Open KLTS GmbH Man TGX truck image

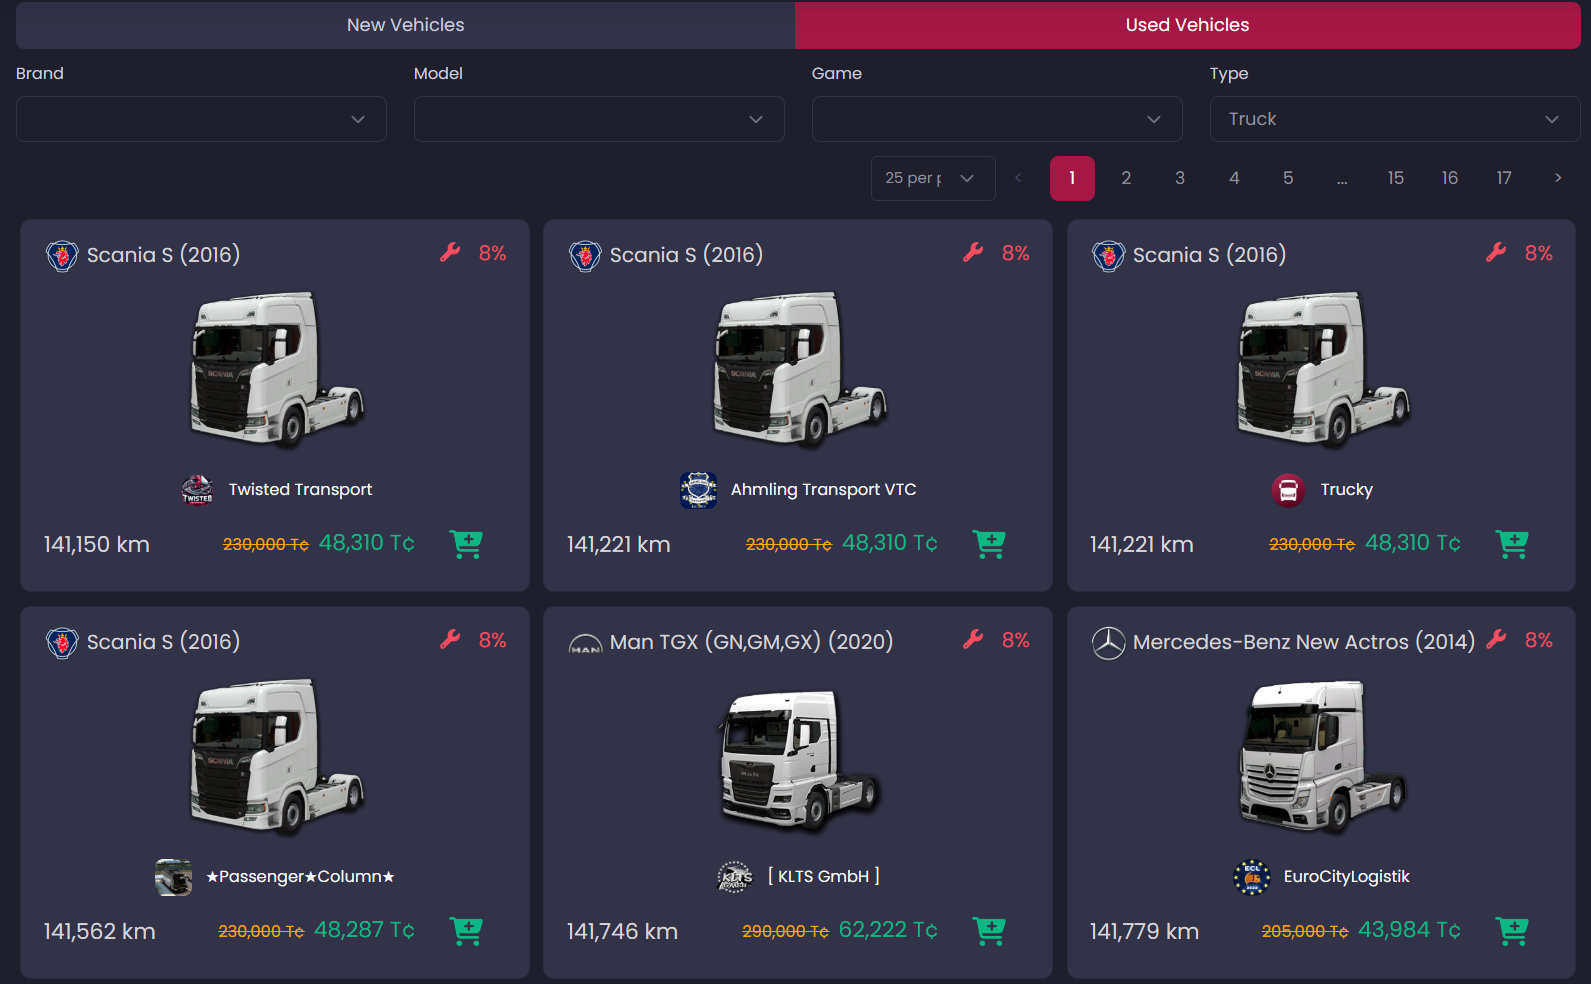pos(799,760)
